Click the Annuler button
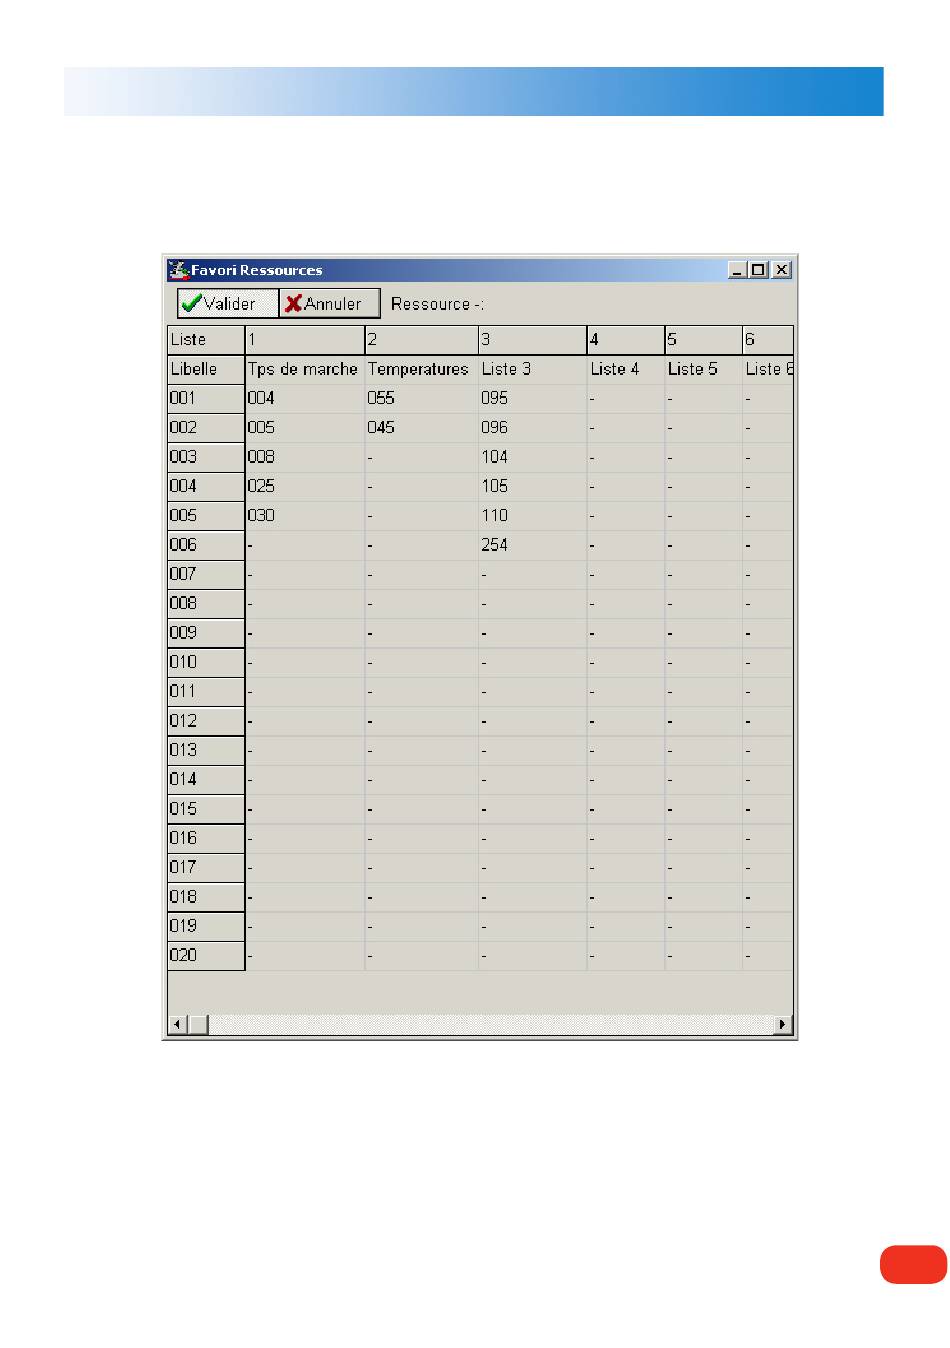This screenshot has height=1348, width=950. click(x=330, y=303)
